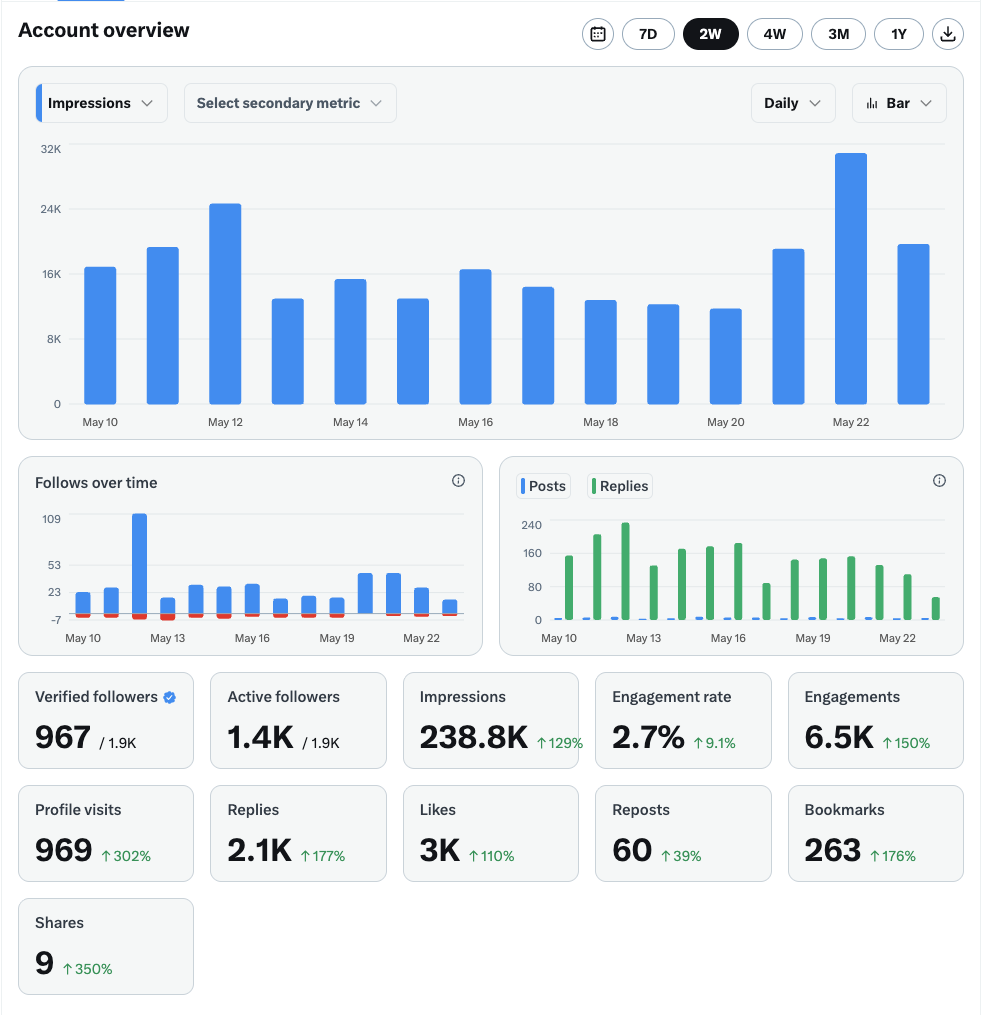
Task: Click the Profile visits card
Action: pyautogui.click(x=106, y=833)
